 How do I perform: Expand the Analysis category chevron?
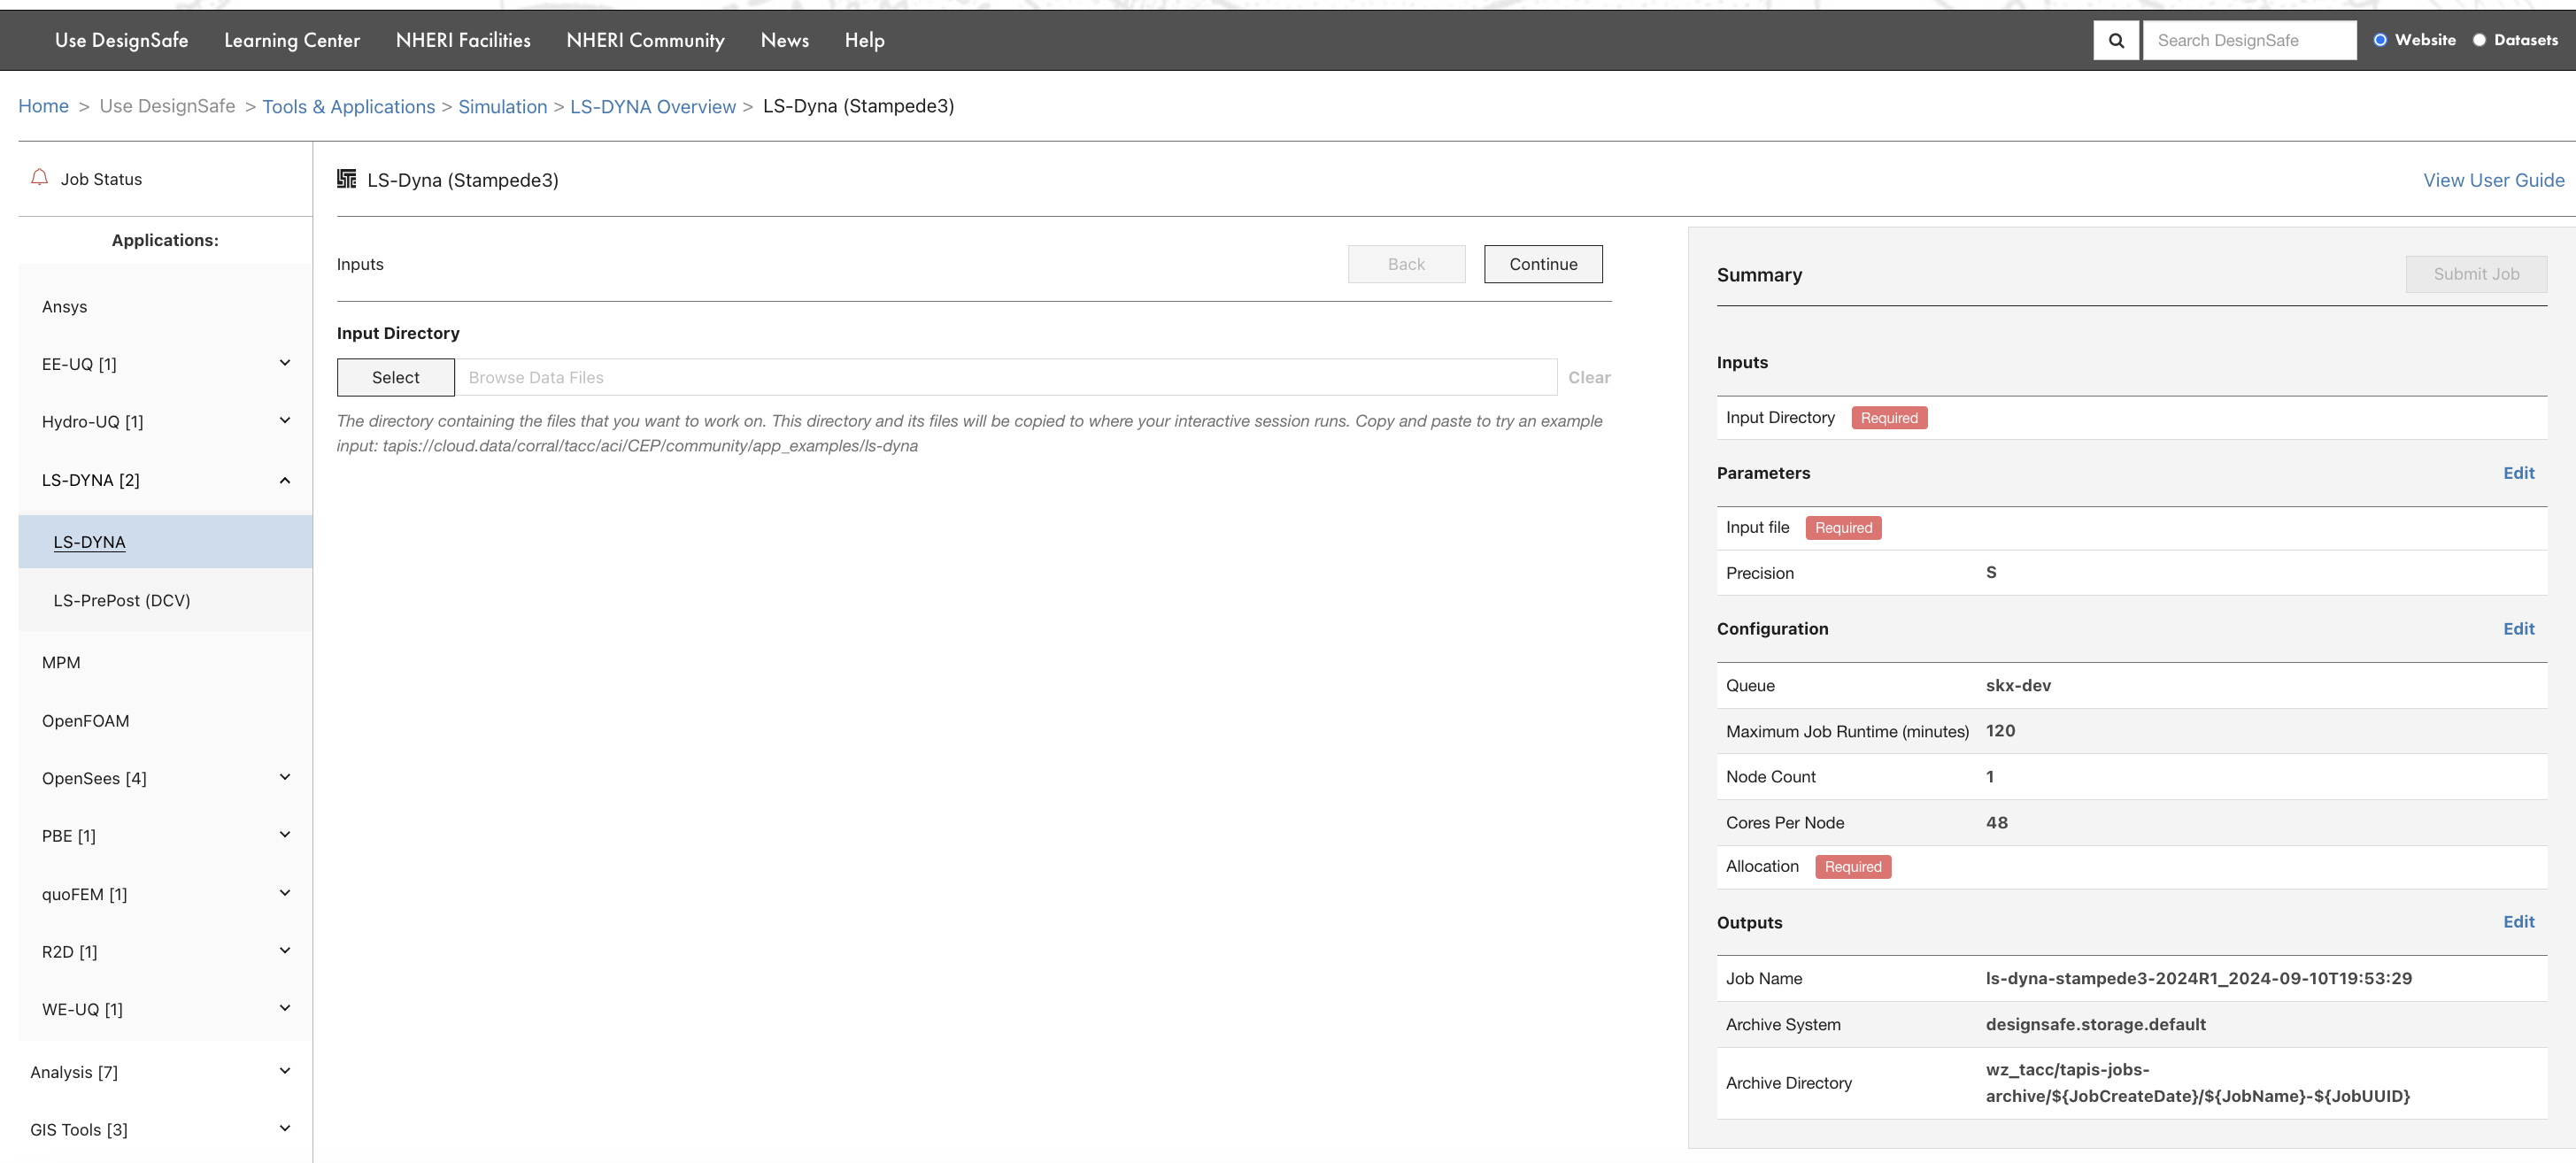[x=284, y=1071]
